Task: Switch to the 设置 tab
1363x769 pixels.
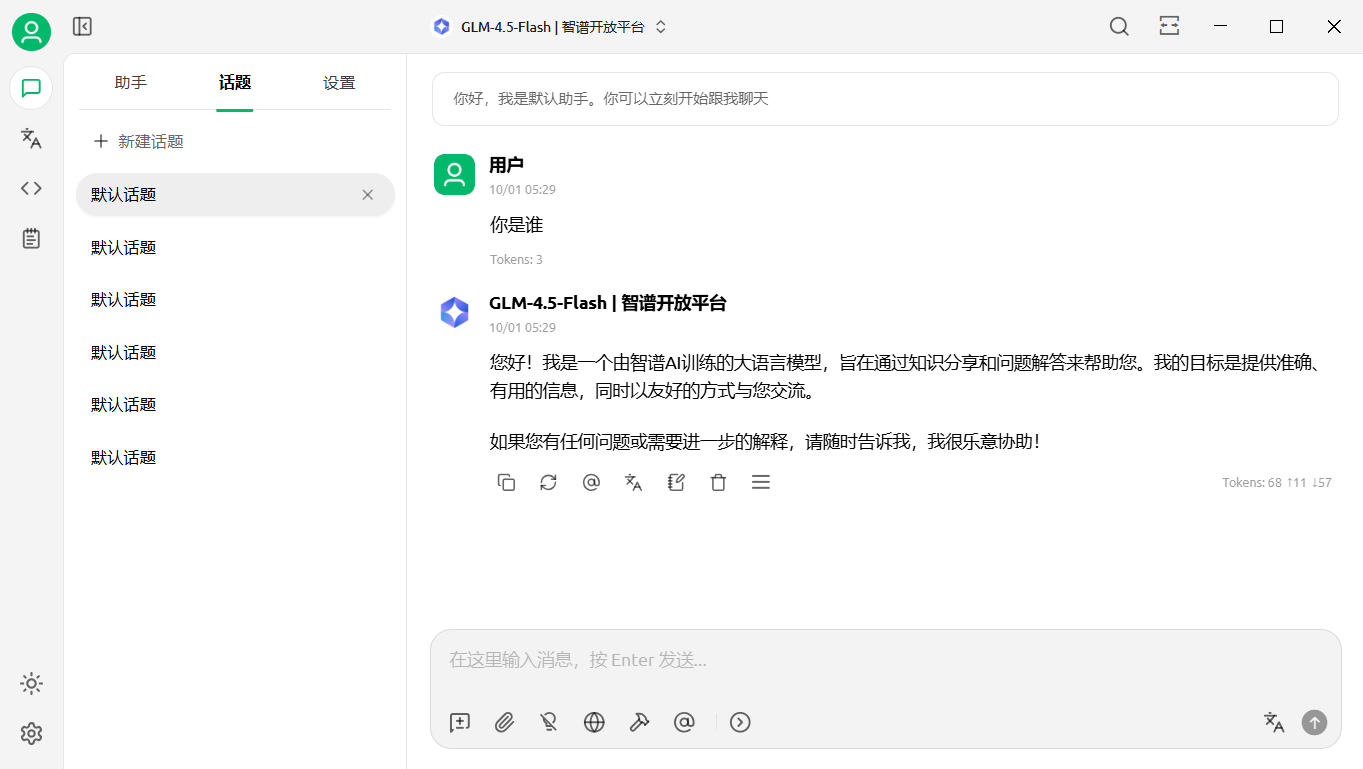Action: [x=339, y=83]
